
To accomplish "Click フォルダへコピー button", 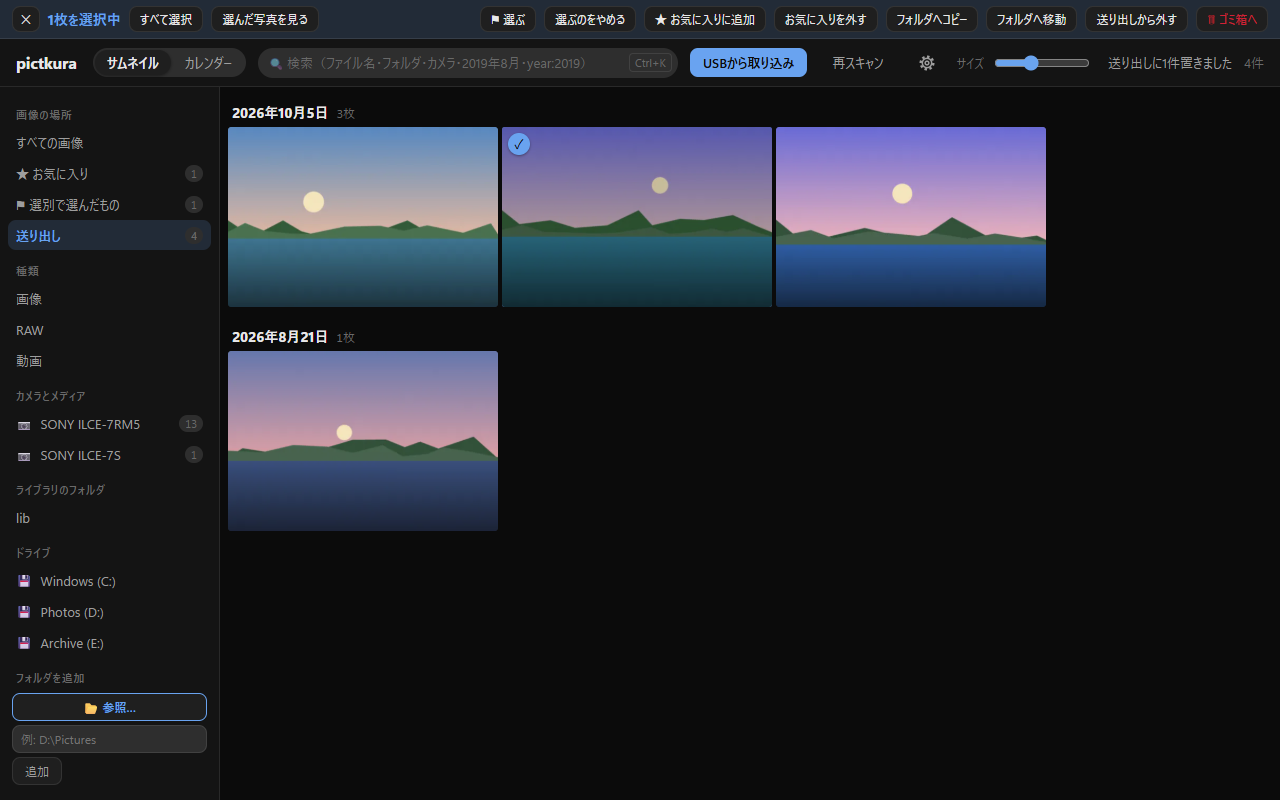I will 932,19.
